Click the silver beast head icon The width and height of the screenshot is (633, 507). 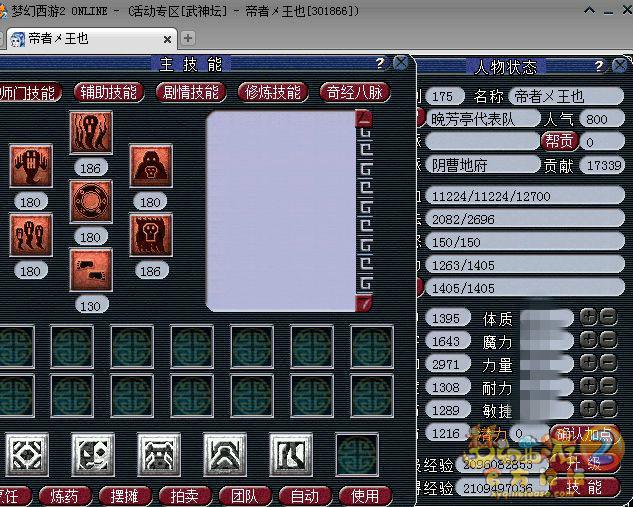pyautogui.click(x=159, y=455)
